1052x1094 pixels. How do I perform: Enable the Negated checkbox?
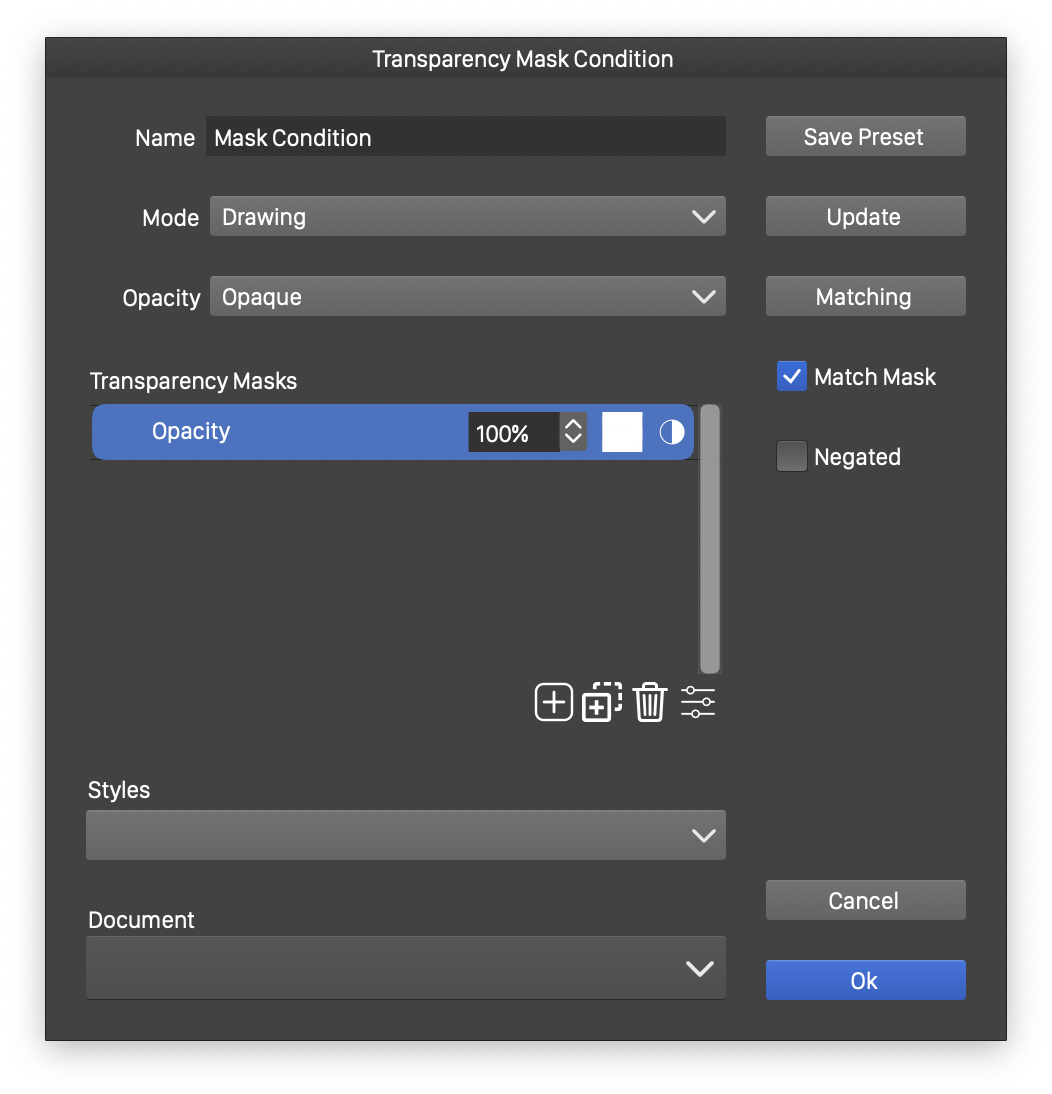point(792,457)
